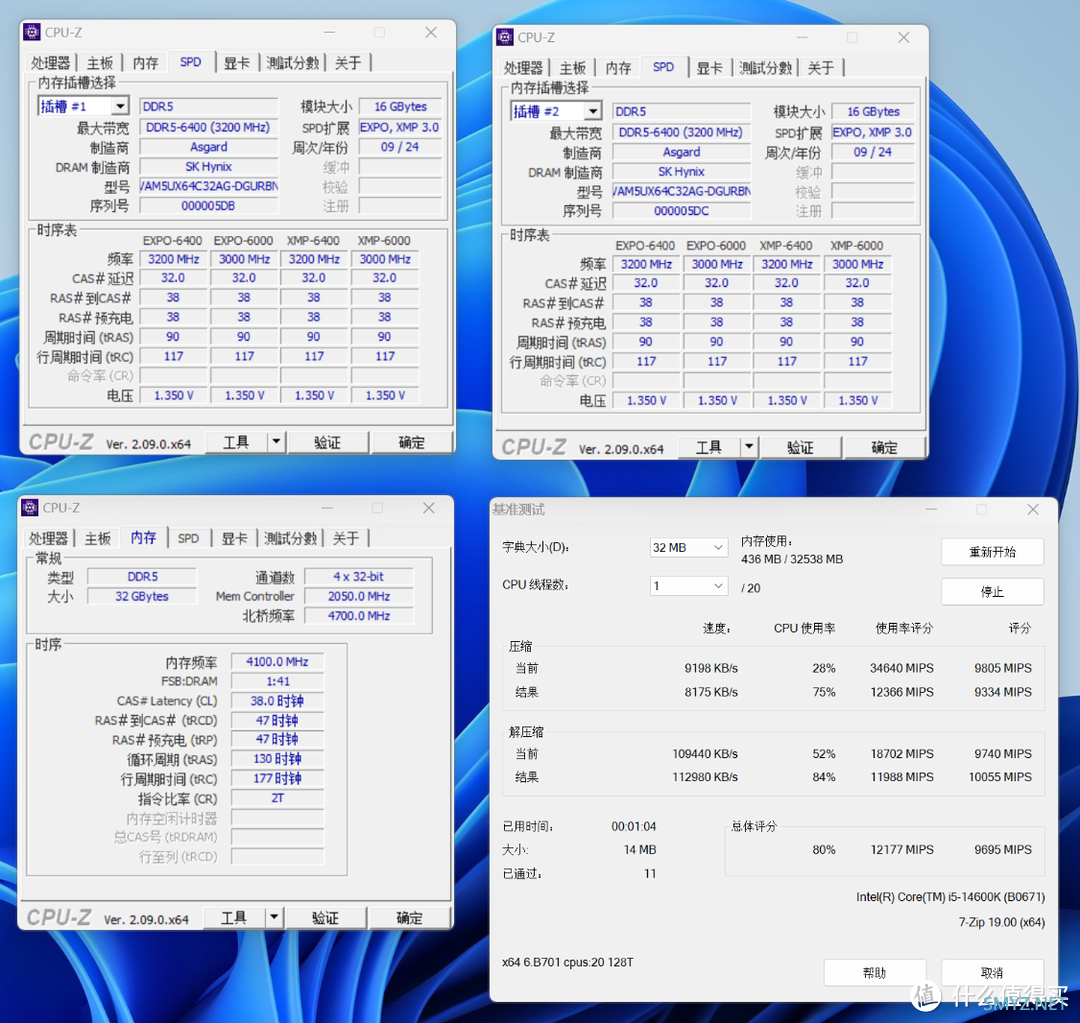1080x1023 pixels.
Task: Stop the benchmark with 停止 button
Action: (x=993, y=591)
